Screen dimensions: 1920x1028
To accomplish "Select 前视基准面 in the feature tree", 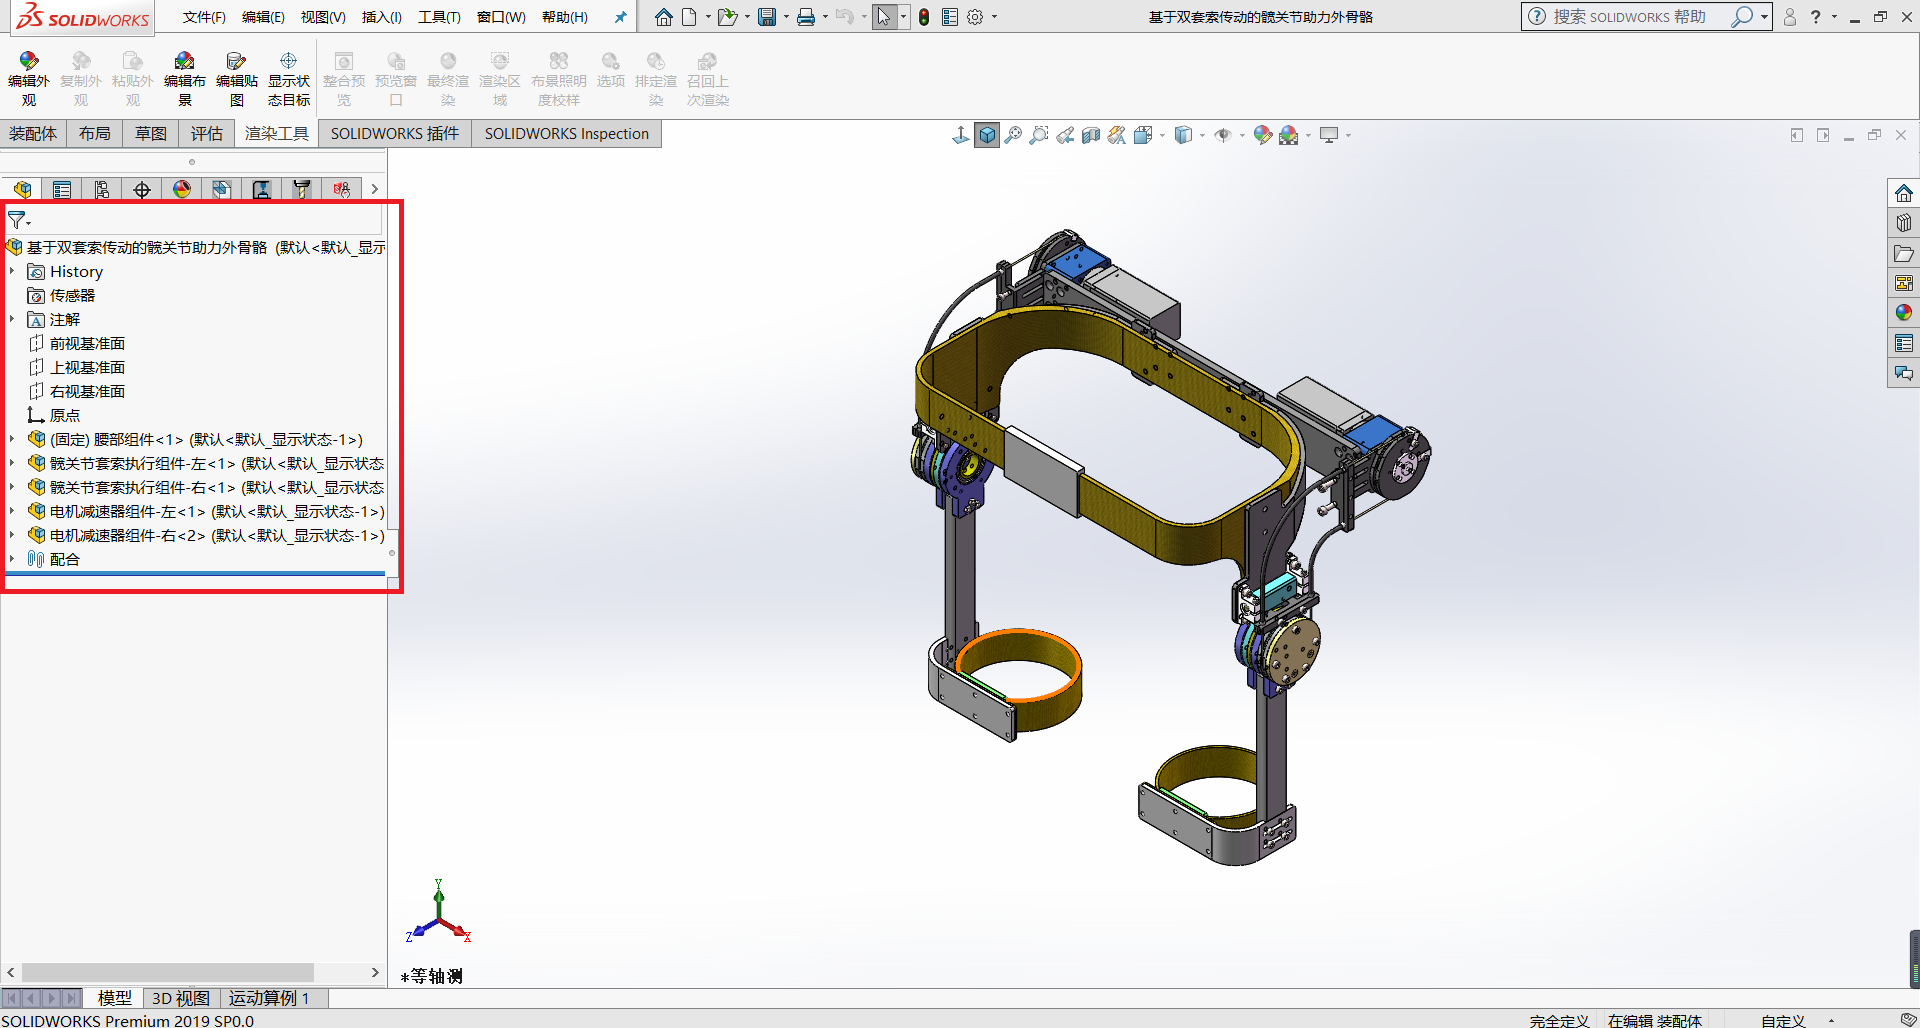I will [87, 344].
